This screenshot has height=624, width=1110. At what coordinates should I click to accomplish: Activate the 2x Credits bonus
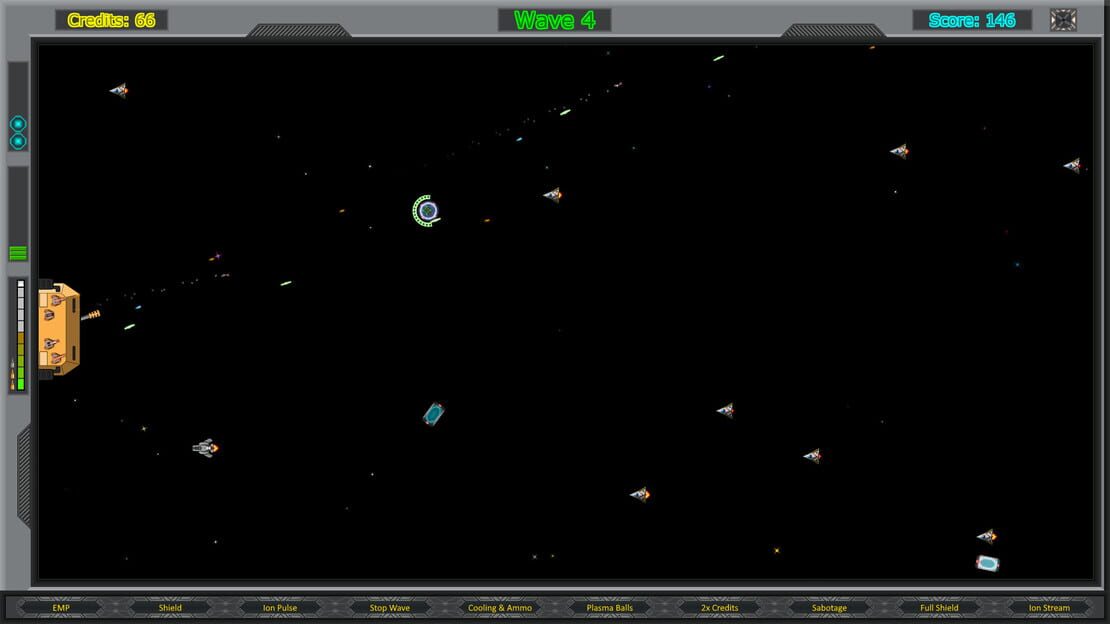719,608
